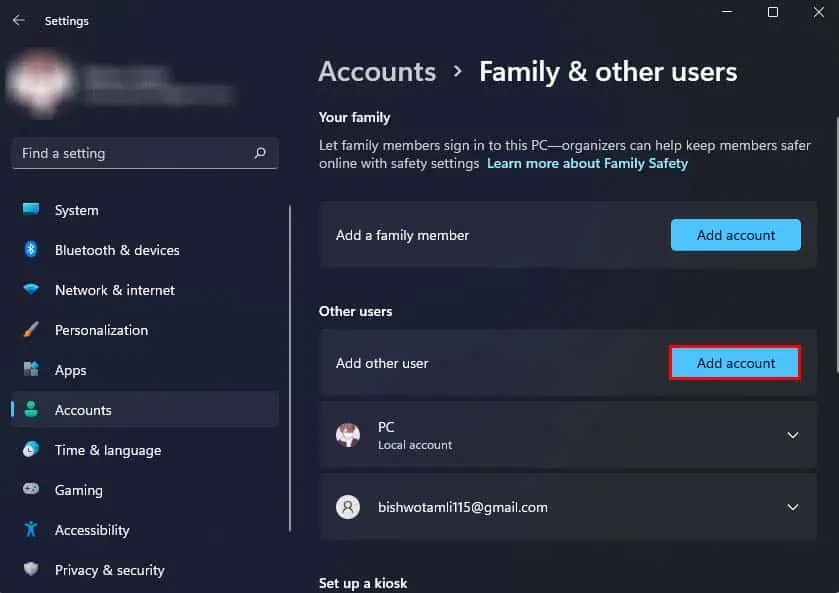The height and width of the screenshot is (593, 839).
Task: Select Bluetooth & devices in the sidebar
Action: pyautogui.click(x=117, y=250)
